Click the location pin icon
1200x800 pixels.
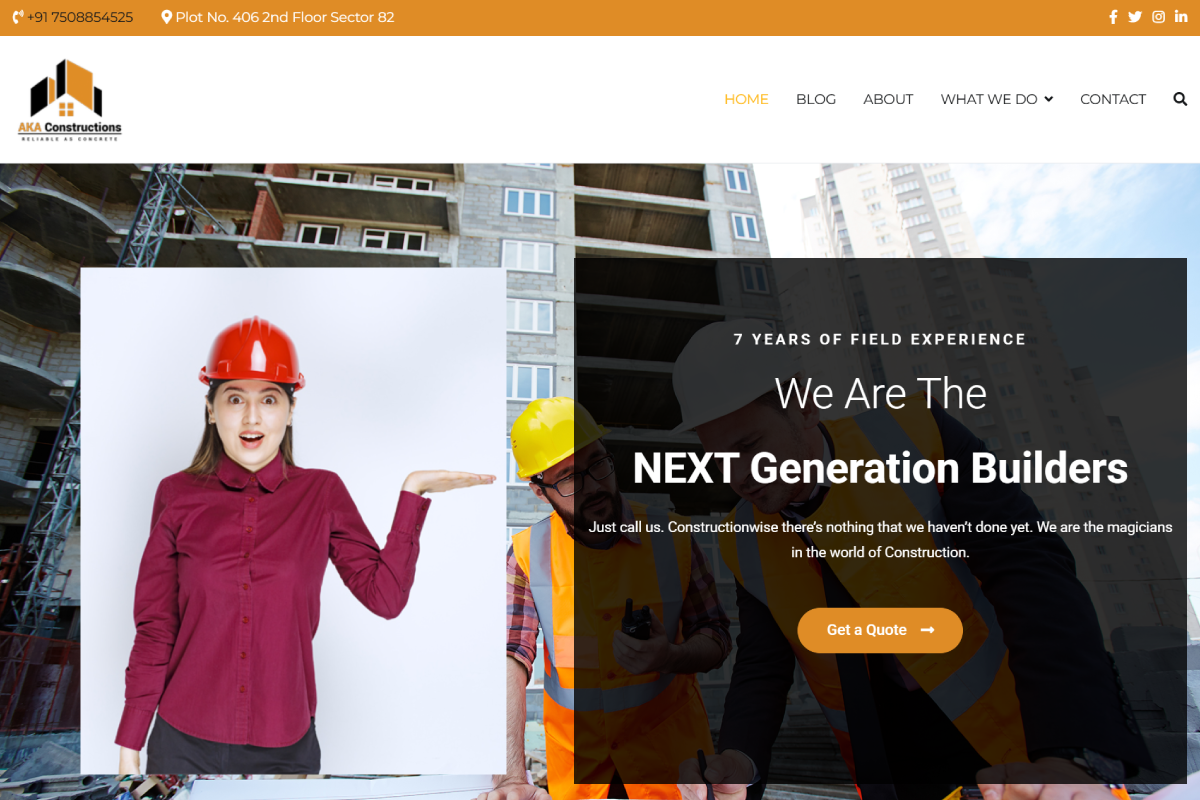point(166,17)
